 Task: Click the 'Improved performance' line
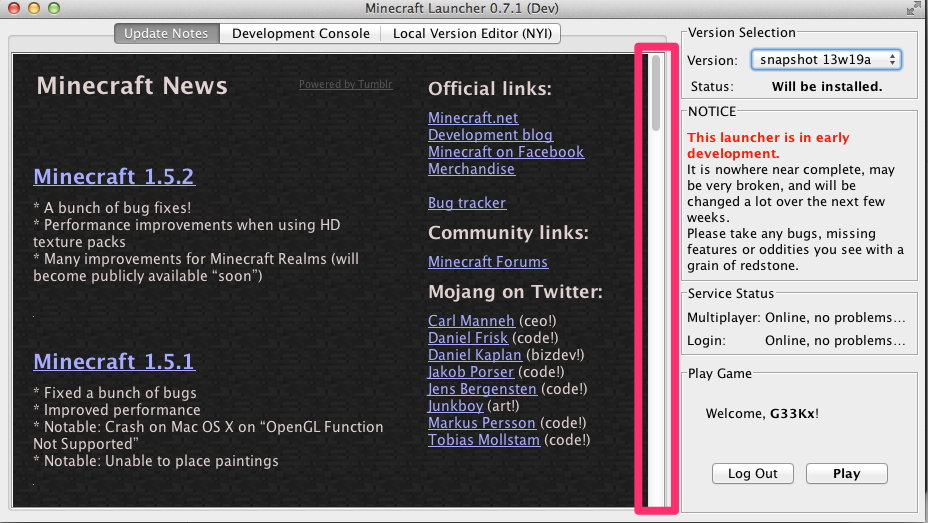tap(117, 410)
